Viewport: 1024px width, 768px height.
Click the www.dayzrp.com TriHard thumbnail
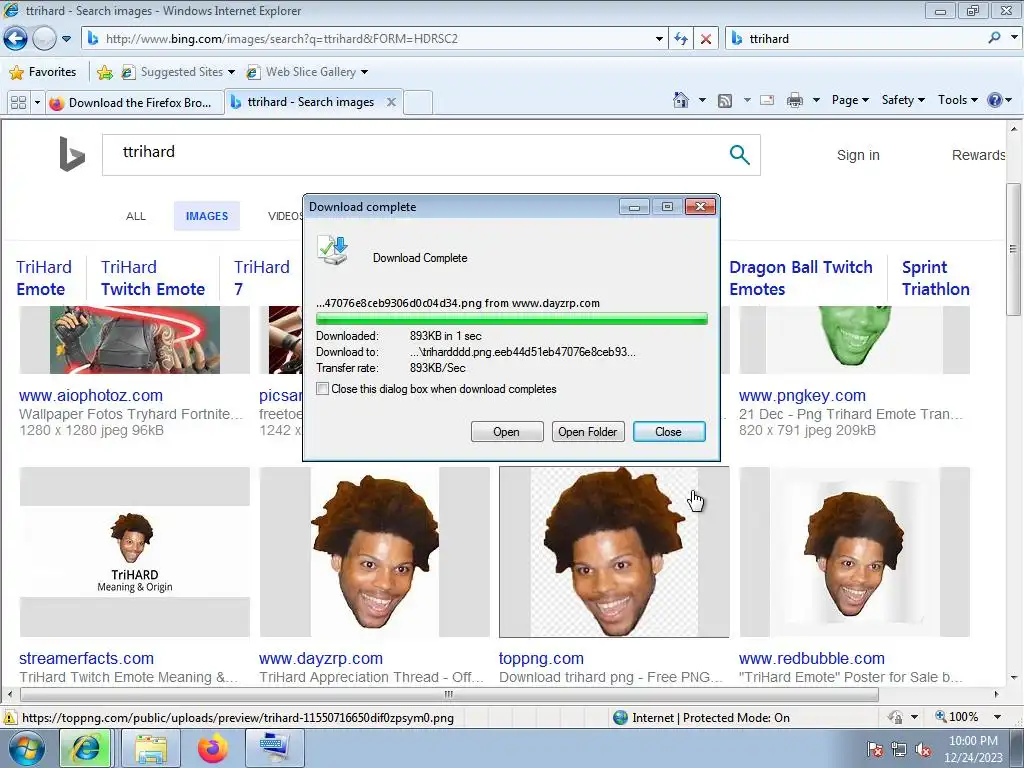click(x=374, y=552)
